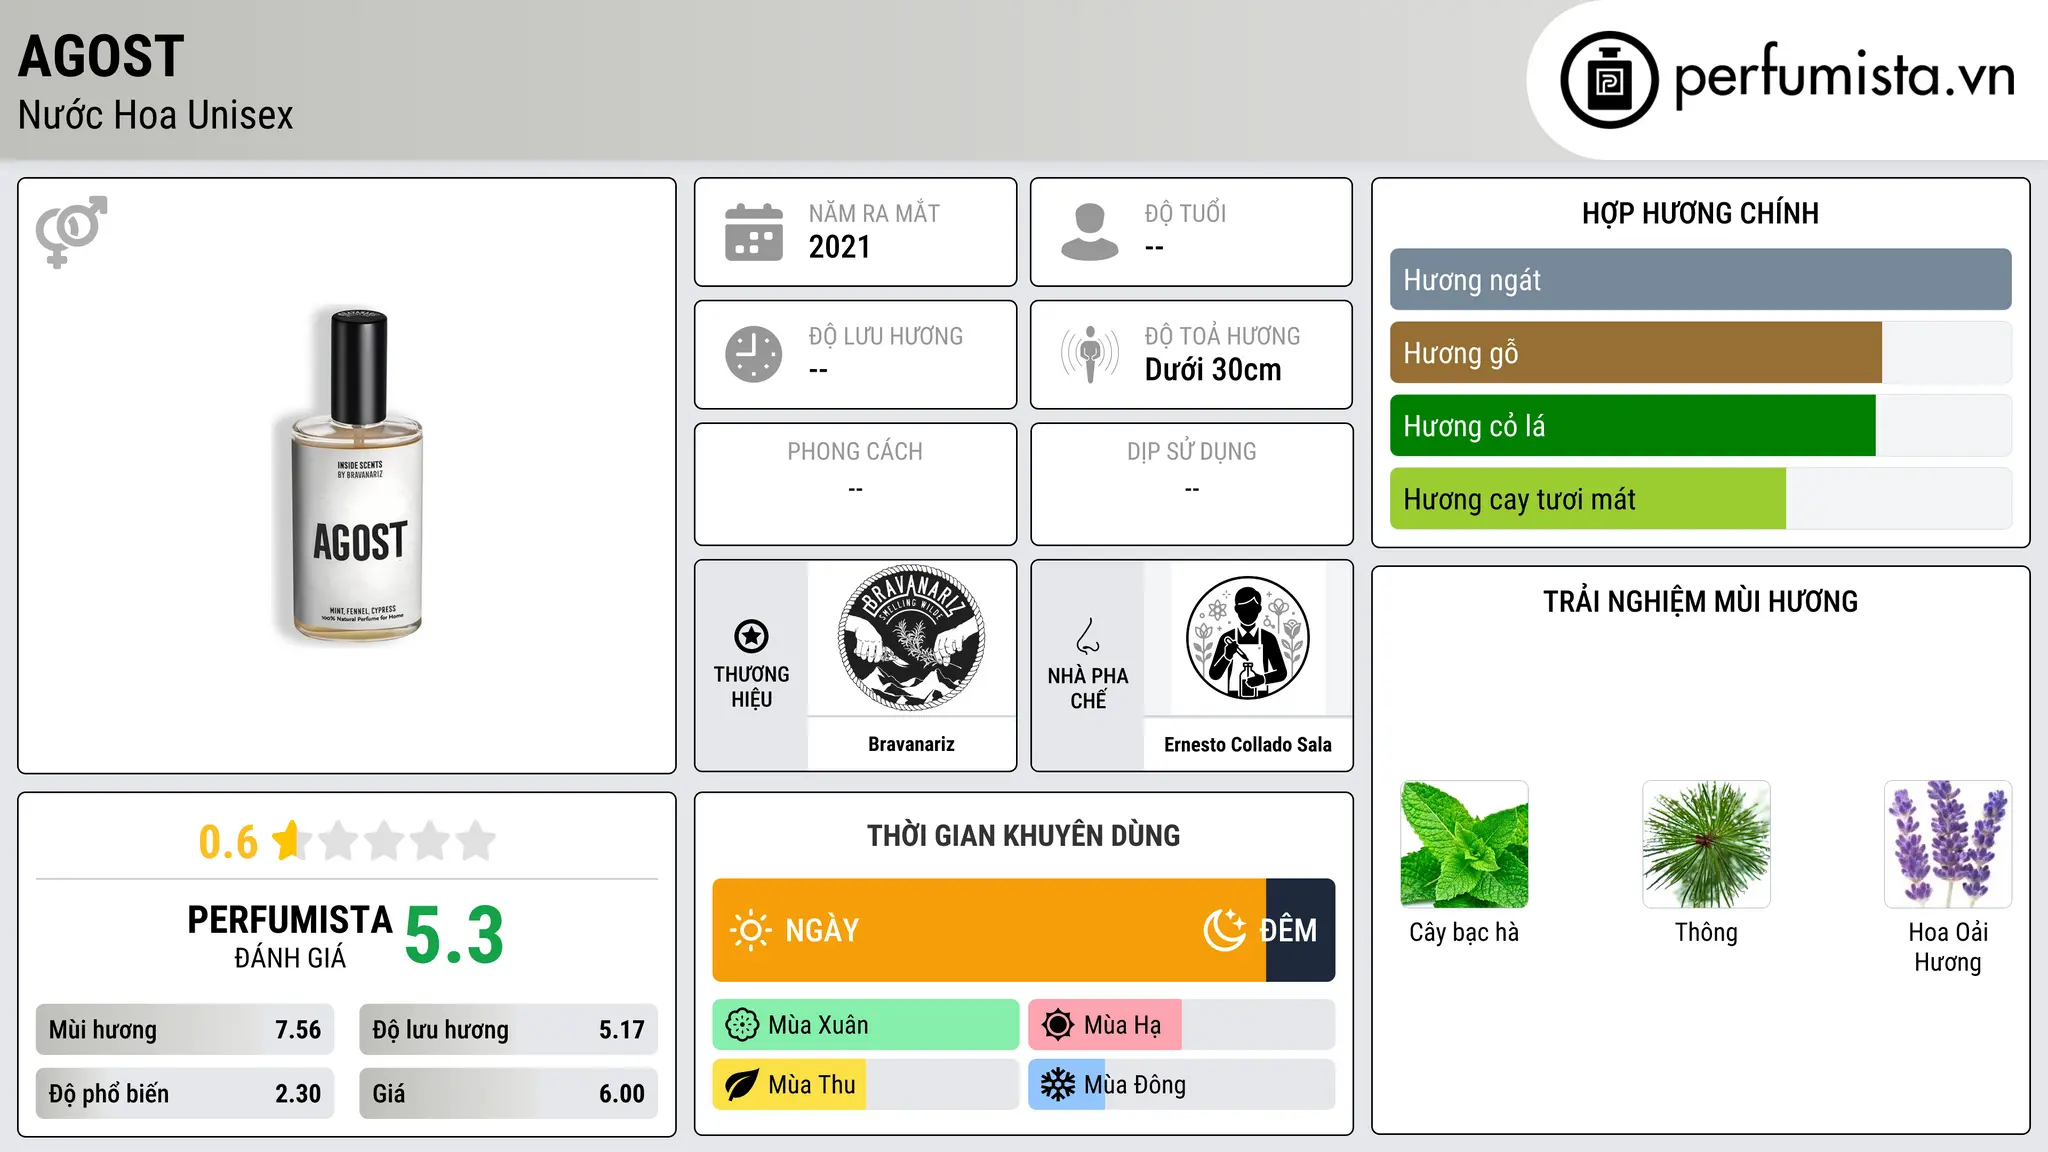2048x1152 pixels.
Task: Click the Trải nghiệm mùi hương heading
Action: tap(1700, 601)
